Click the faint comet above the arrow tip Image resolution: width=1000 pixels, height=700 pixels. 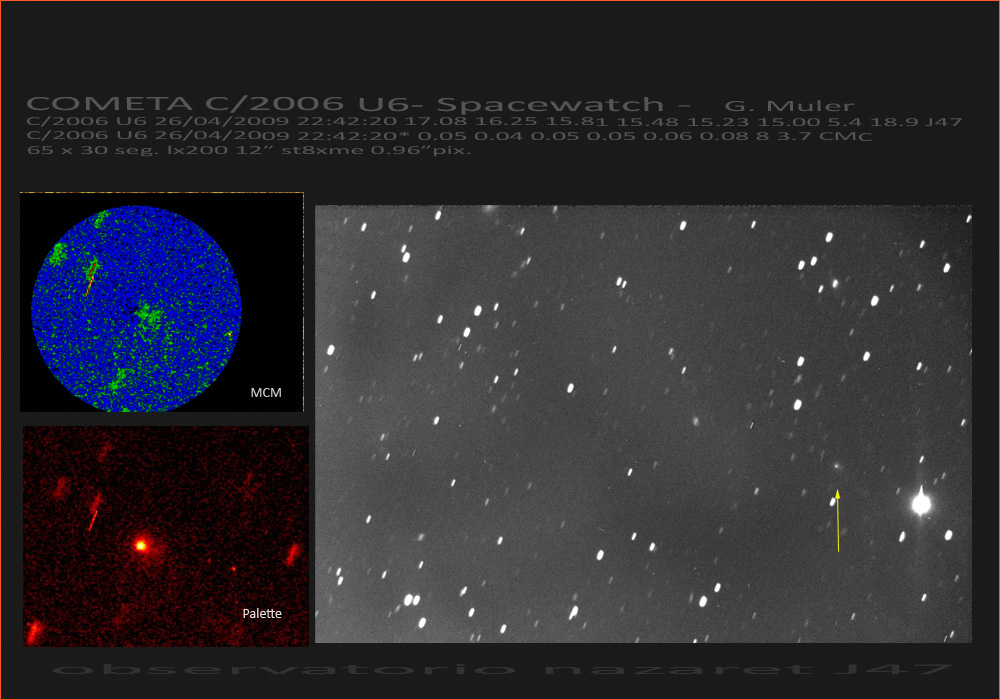click(x=836, y=466)
